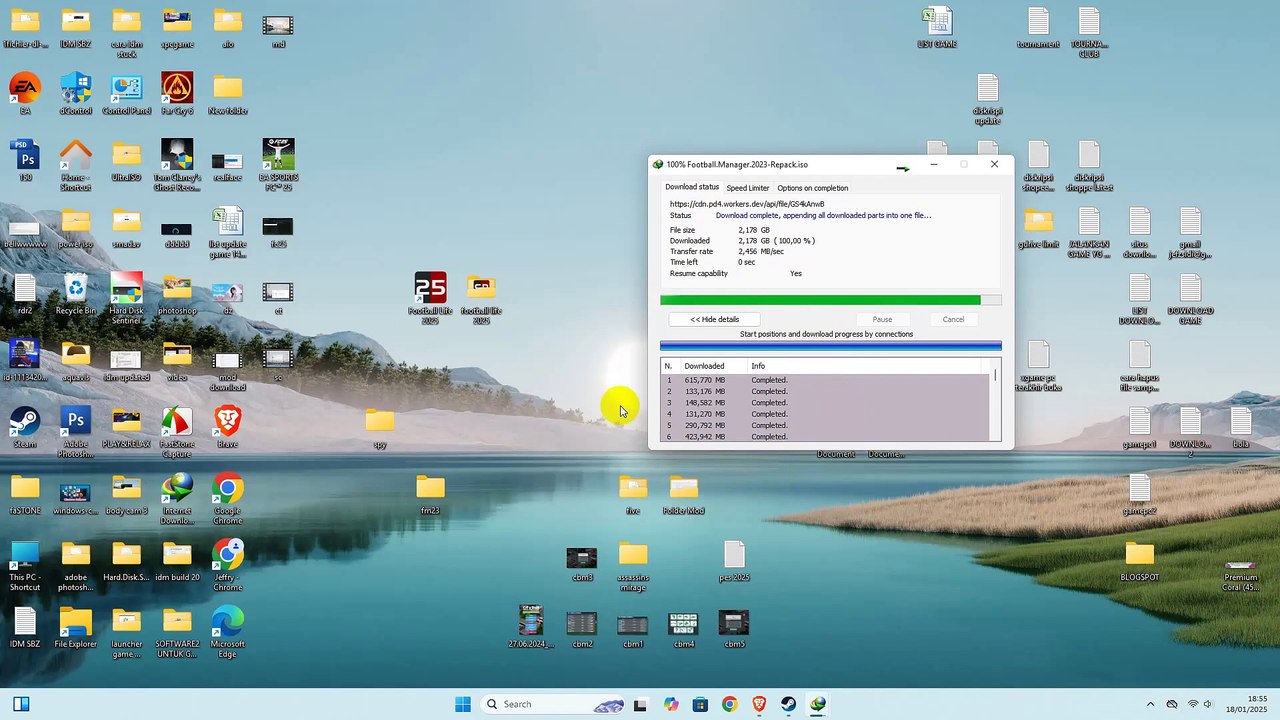Image resolution: width=1280 pixels, height=720 pixels.
Task: Click the taskbar Search box
Action: coord(553,704)
